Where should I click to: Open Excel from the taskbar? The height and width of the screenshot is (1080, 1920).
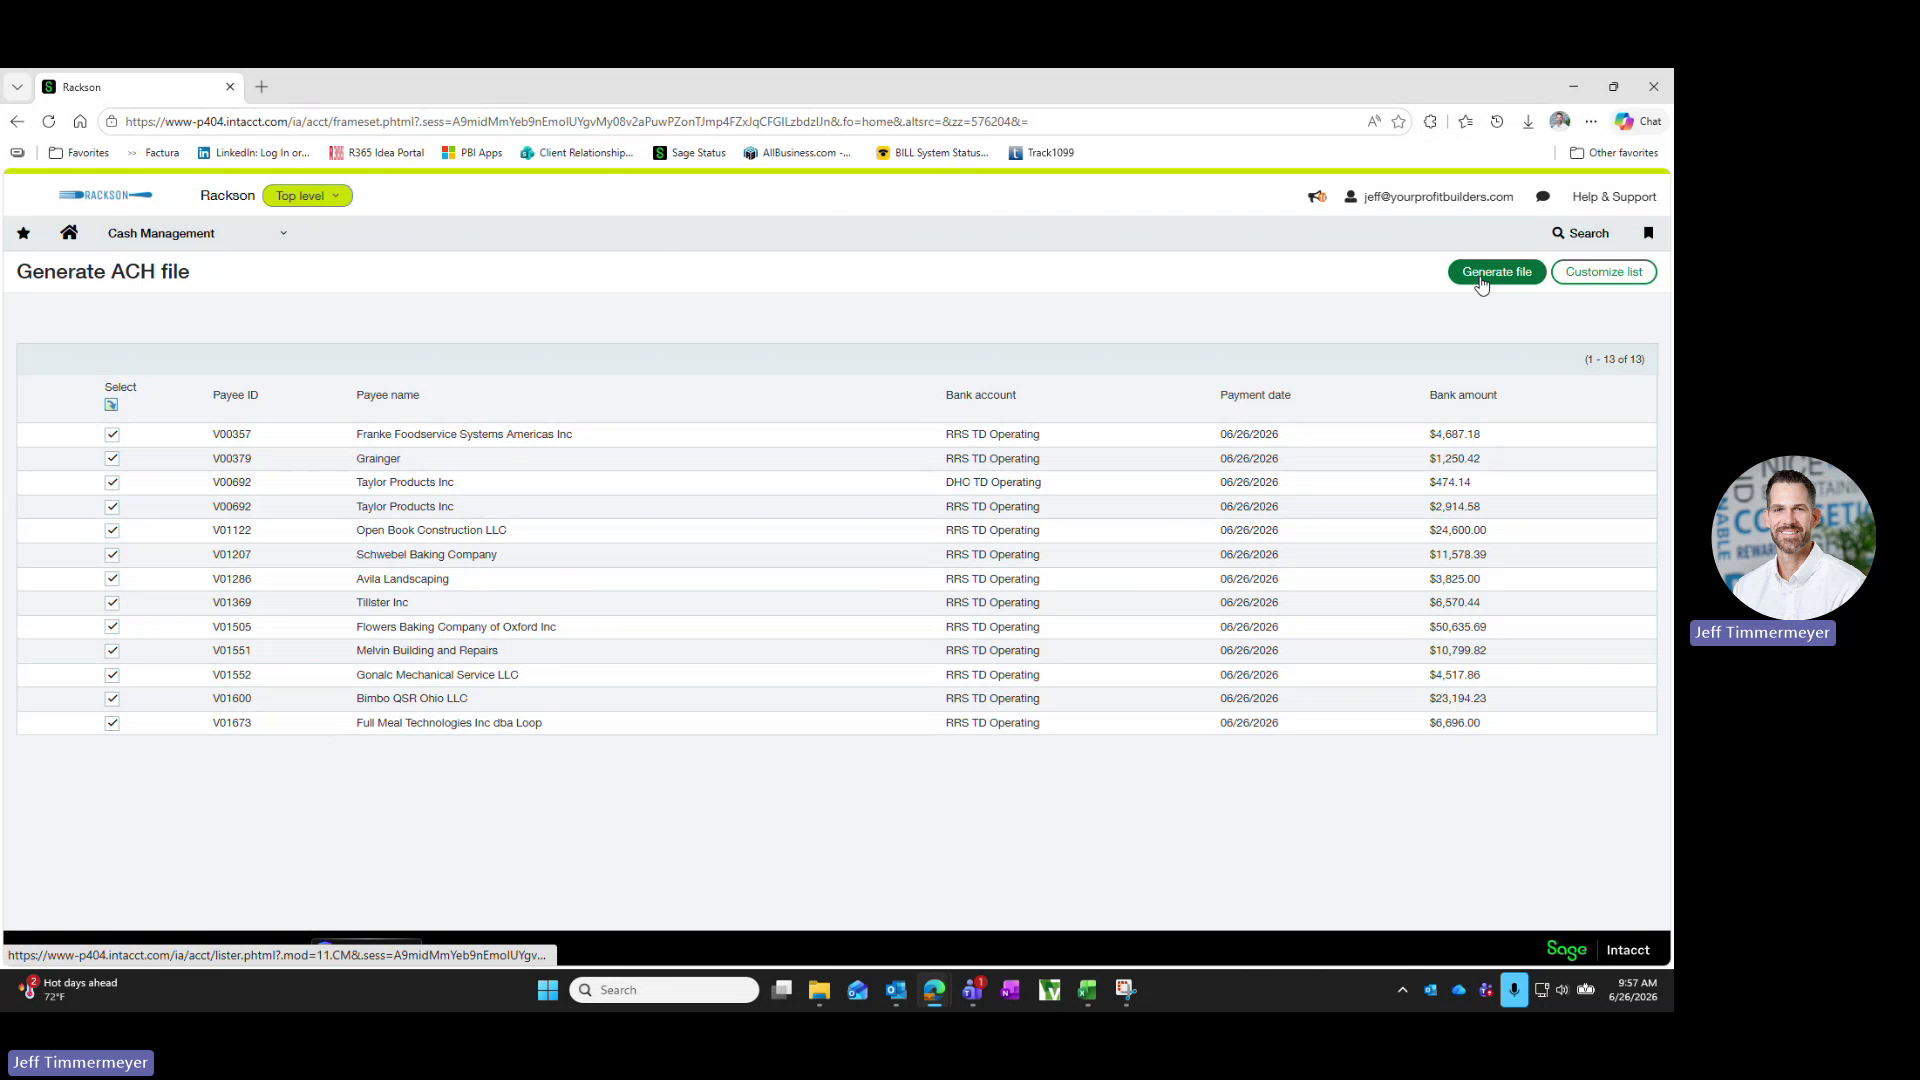(1087, 990)
